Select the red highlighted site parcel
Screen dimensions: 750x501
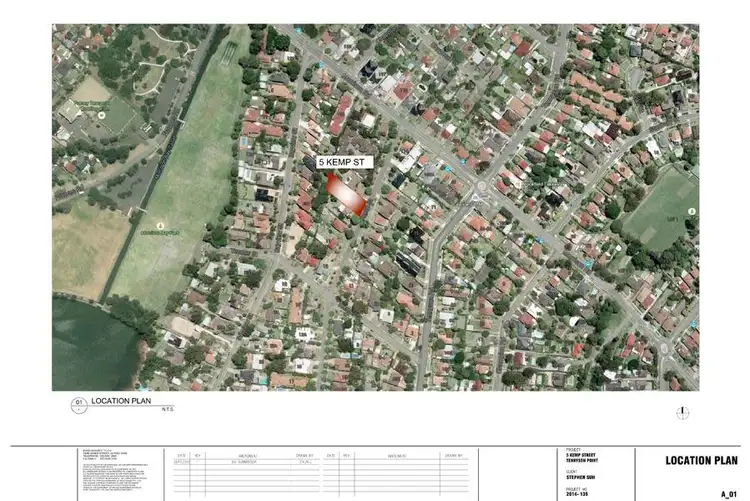344,194
